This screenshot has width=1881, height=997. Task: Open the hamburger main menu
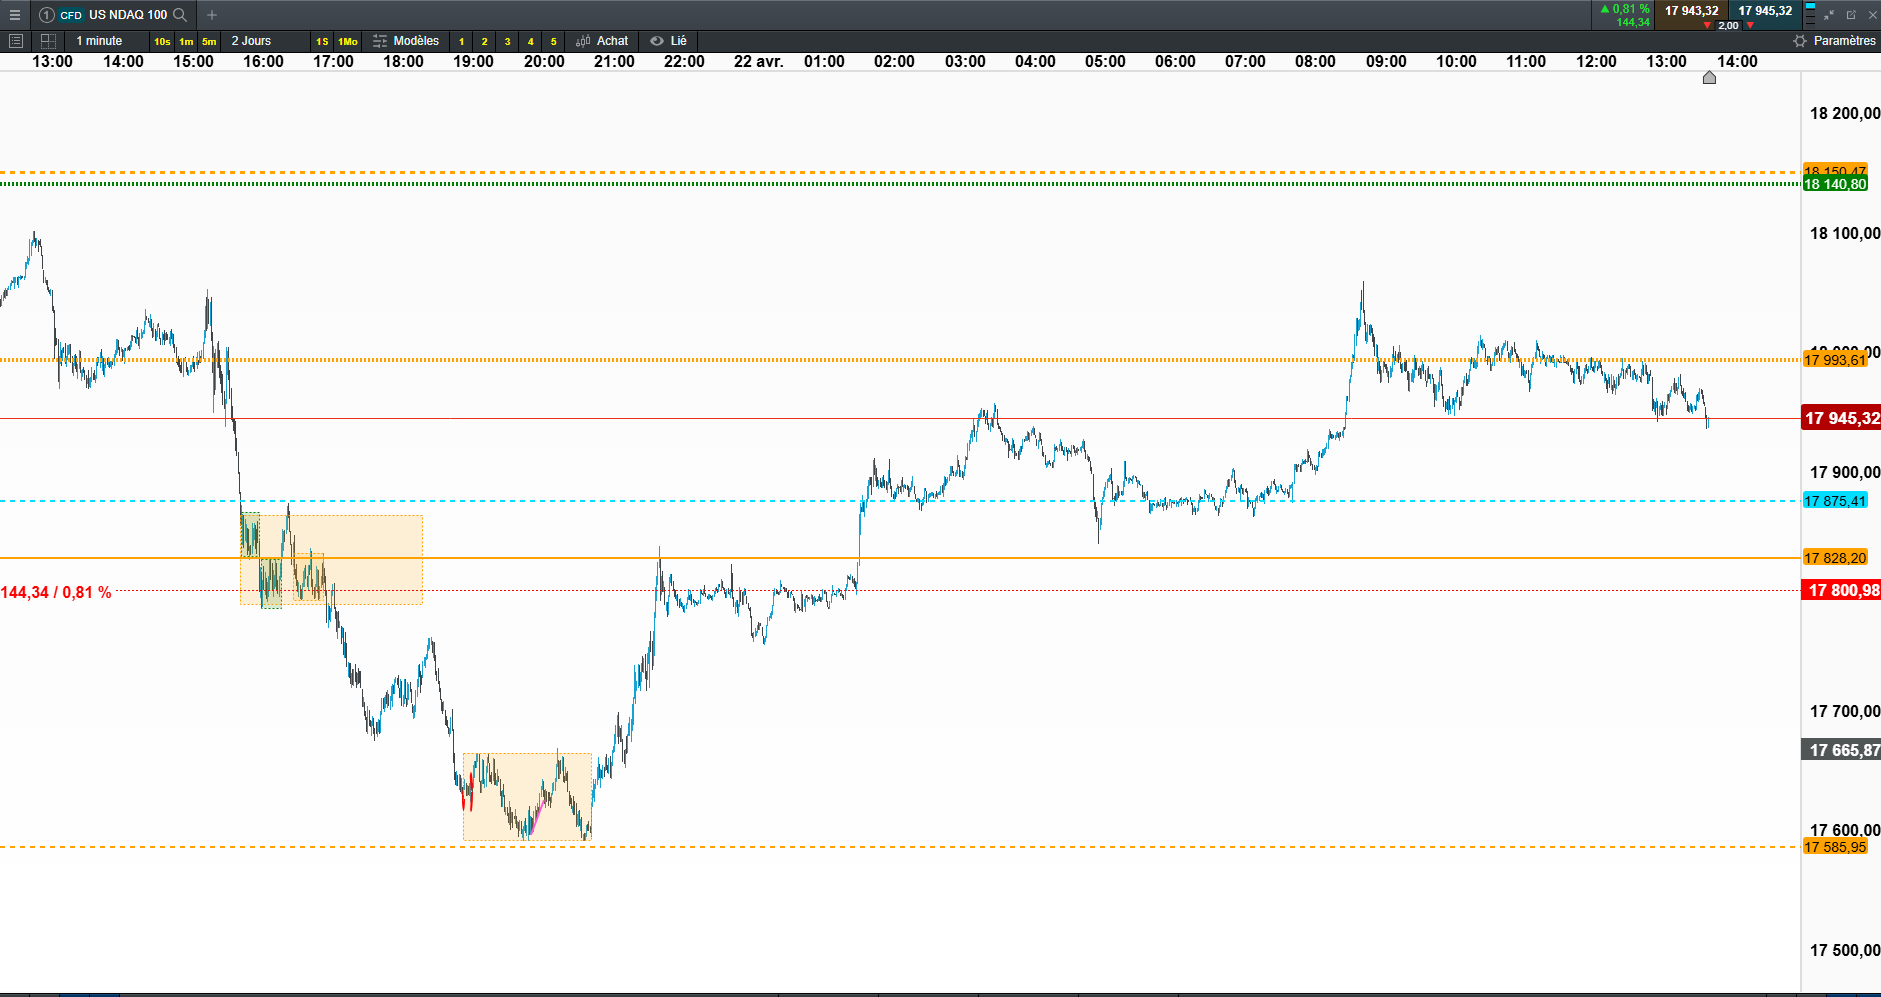pos(15,15)
